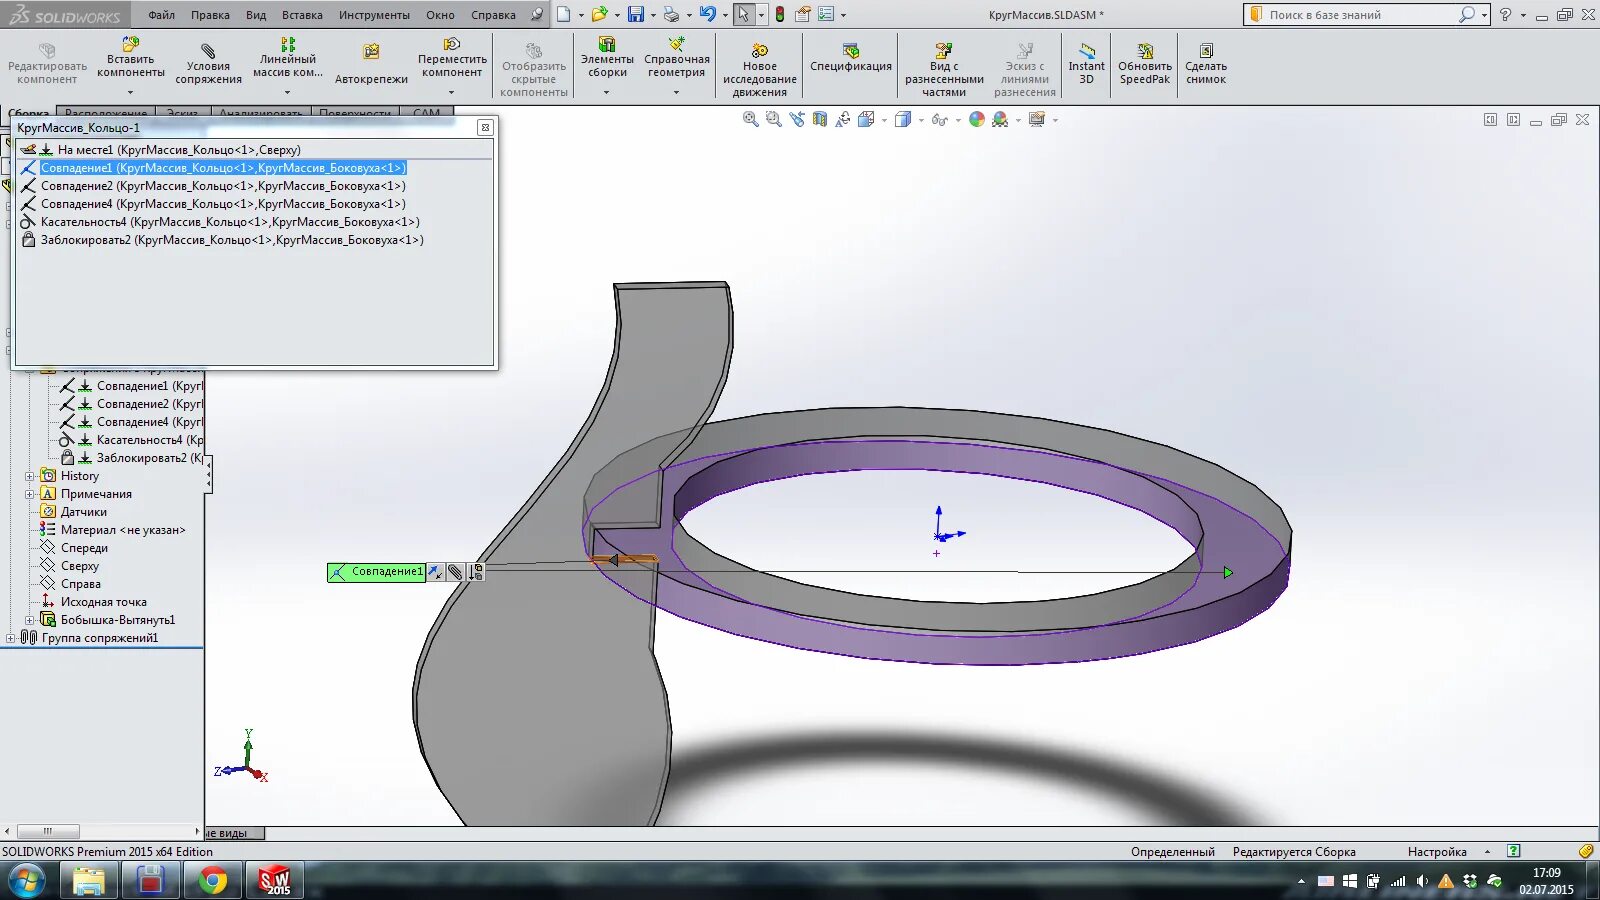This screenshot has width=1600, height=900.
Task: Expand the Элементы сборки dropdown arrow
Action: (606, 93)
